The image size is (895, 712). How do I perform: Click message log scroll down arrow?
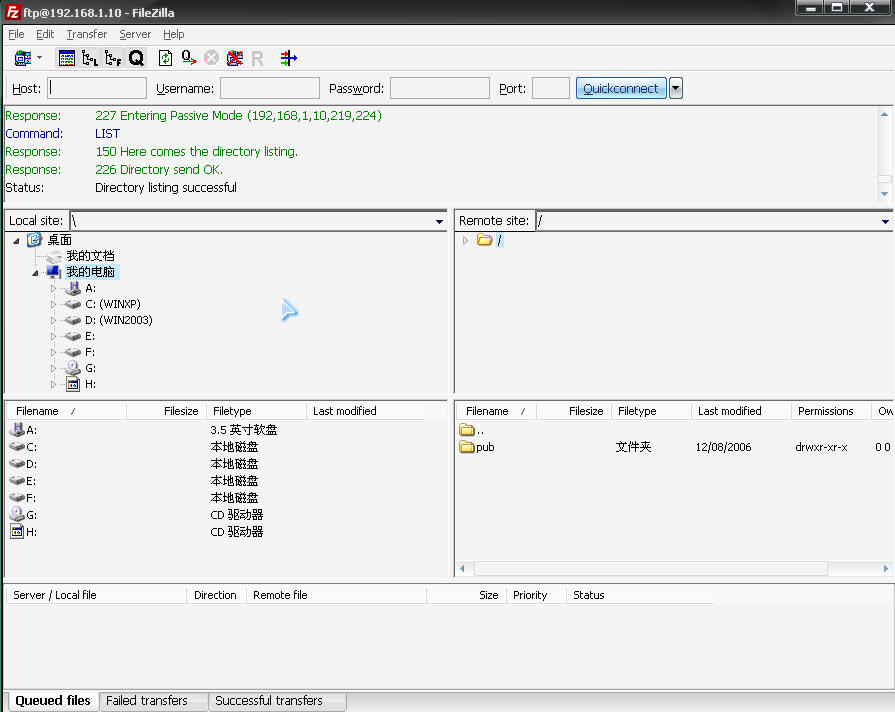click(x=884, y=194)
